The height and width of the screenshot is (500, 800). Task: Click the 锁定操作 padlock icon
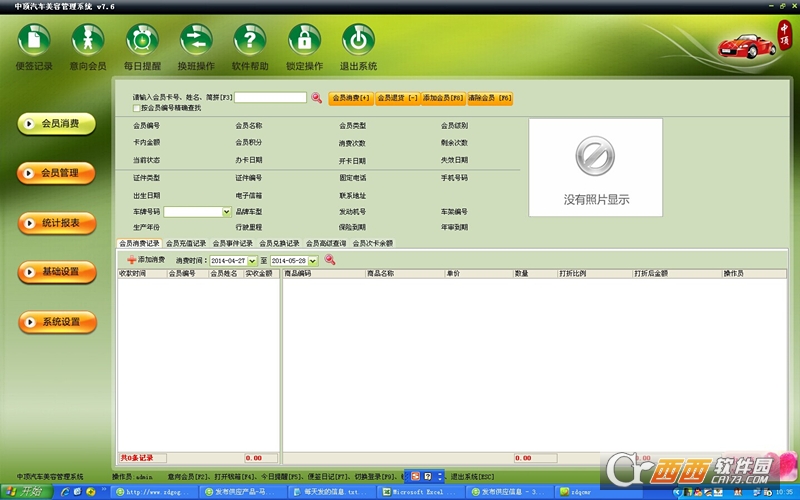click(304, 40)
